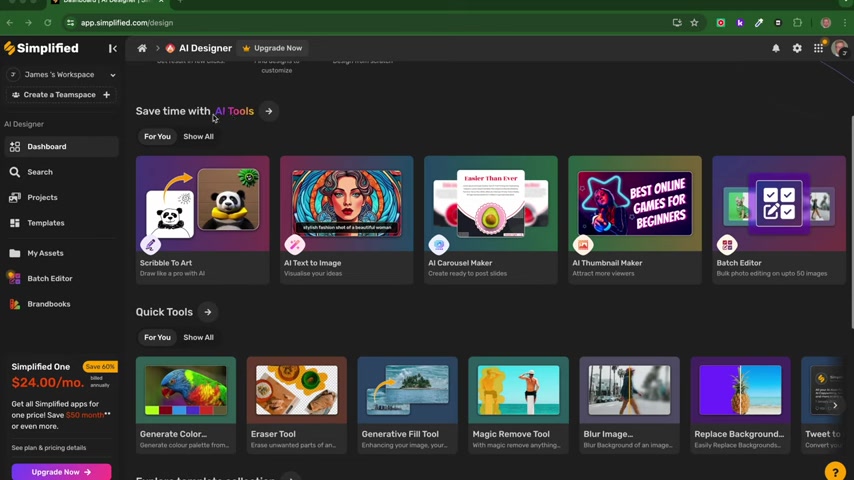The image size is (854, 480).
Task: Open Batch Editor in the sidebar
Action: tap(49, 278)
